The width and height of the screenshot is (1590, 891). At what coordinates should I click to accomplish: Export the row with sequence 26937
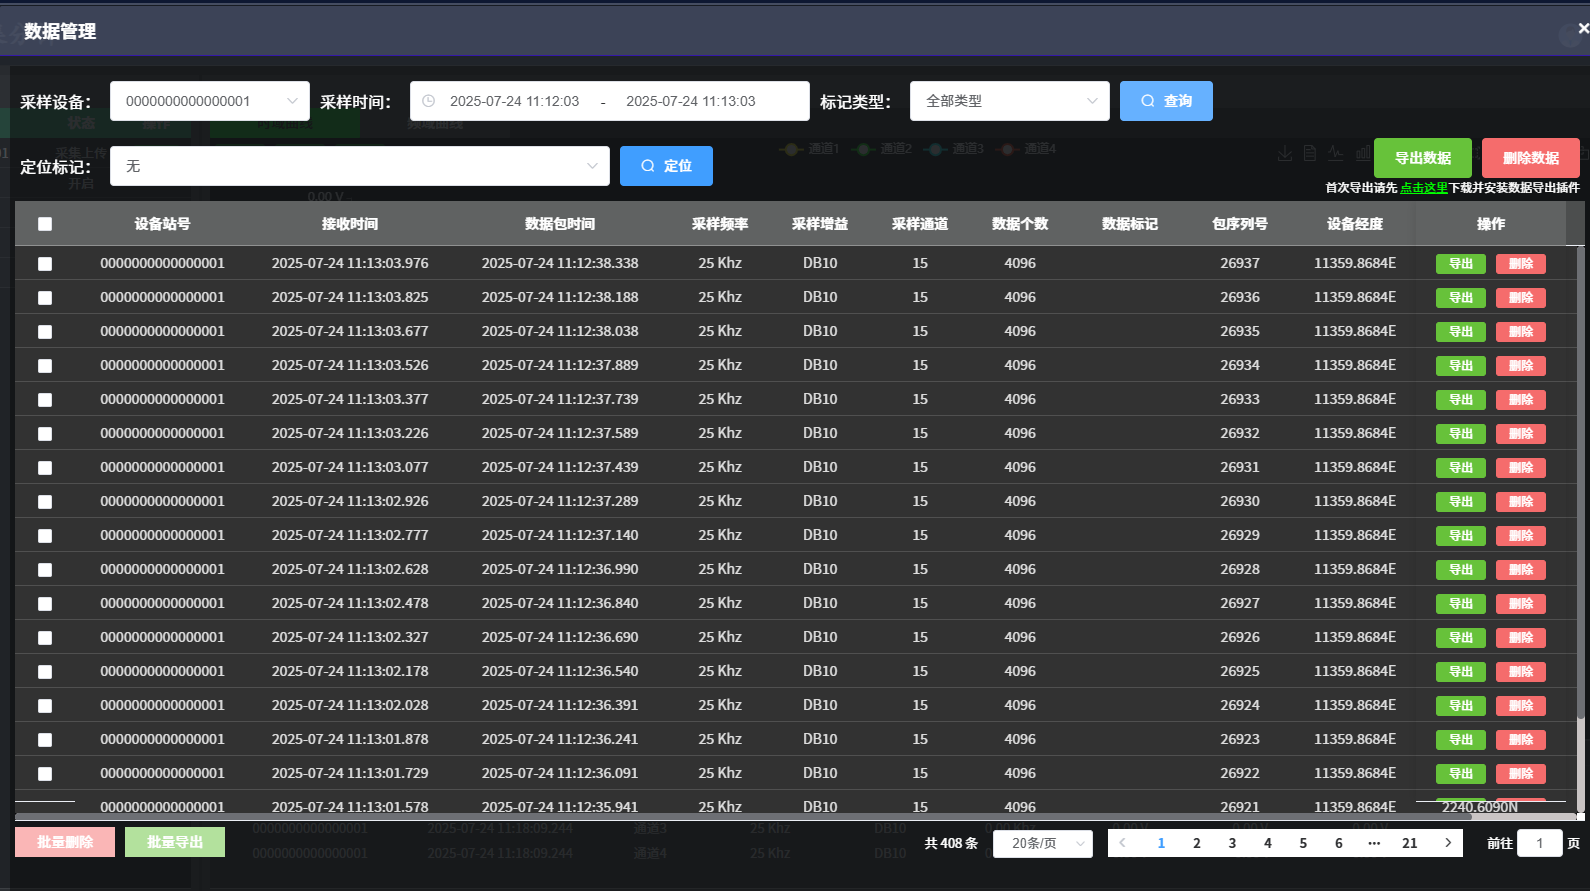tap(1460, 264)
